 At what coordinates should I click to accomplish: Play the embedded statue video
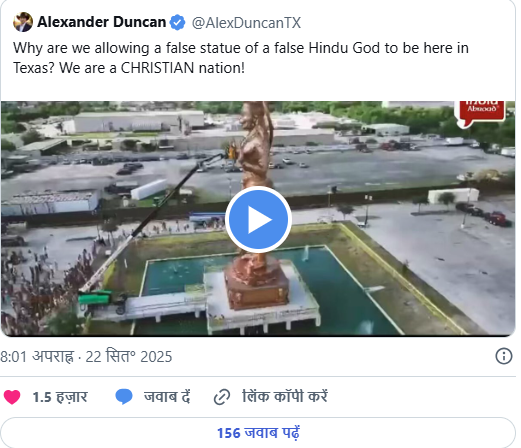click(258, 220)
